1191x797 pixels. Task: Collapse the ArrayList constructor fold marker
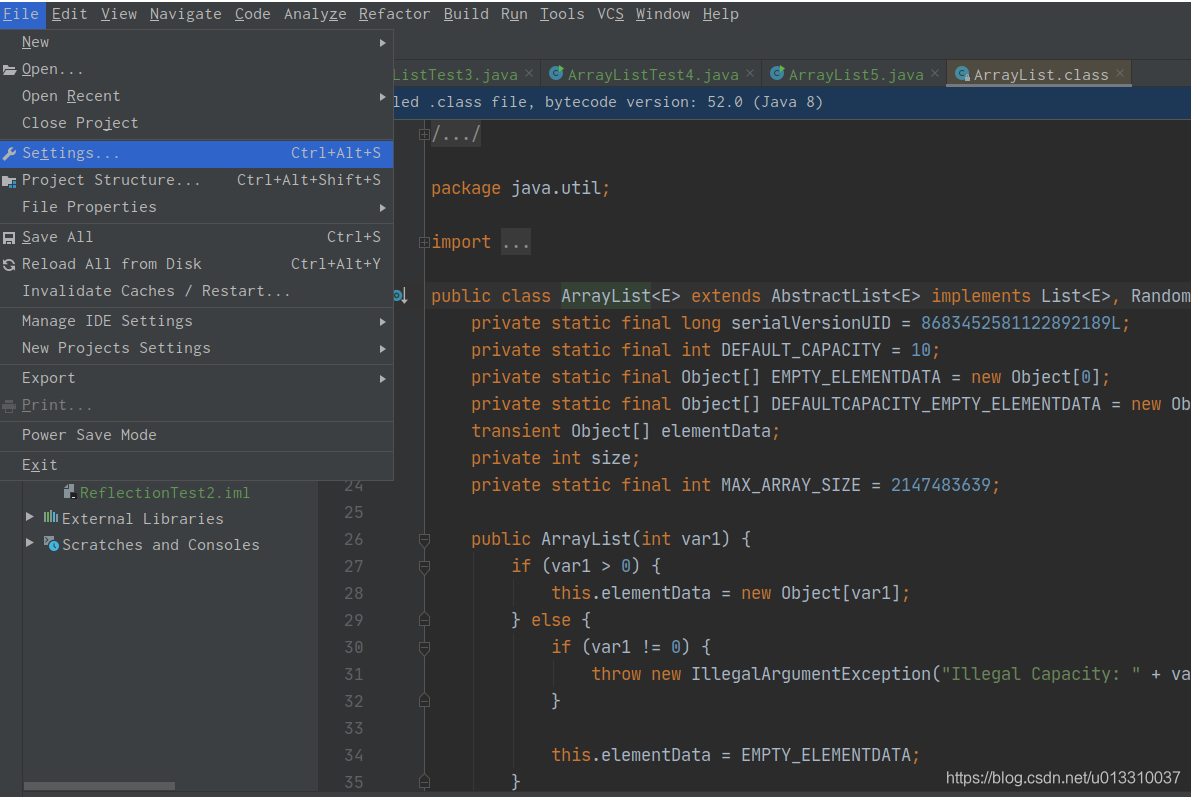point(424,539)
